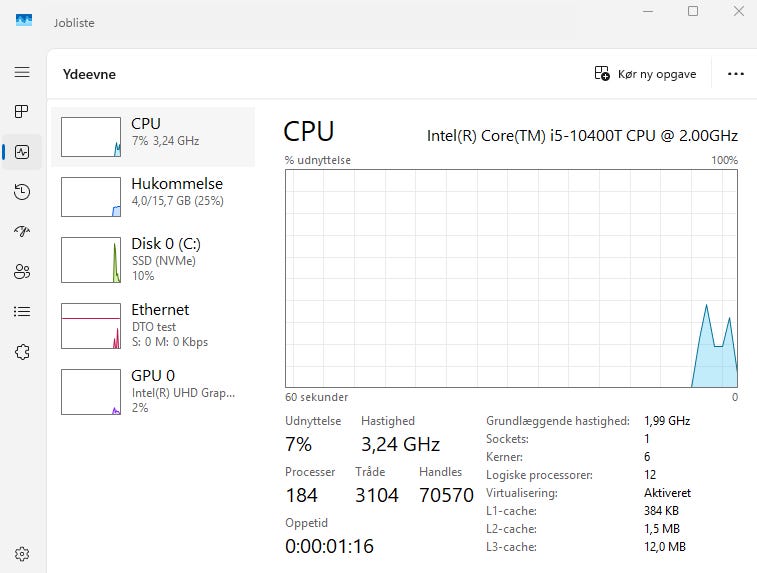Image resolution: width=757 pixels, height=573 pixels.
Task: Open the Users page icon
Action: tap(22, 271)
